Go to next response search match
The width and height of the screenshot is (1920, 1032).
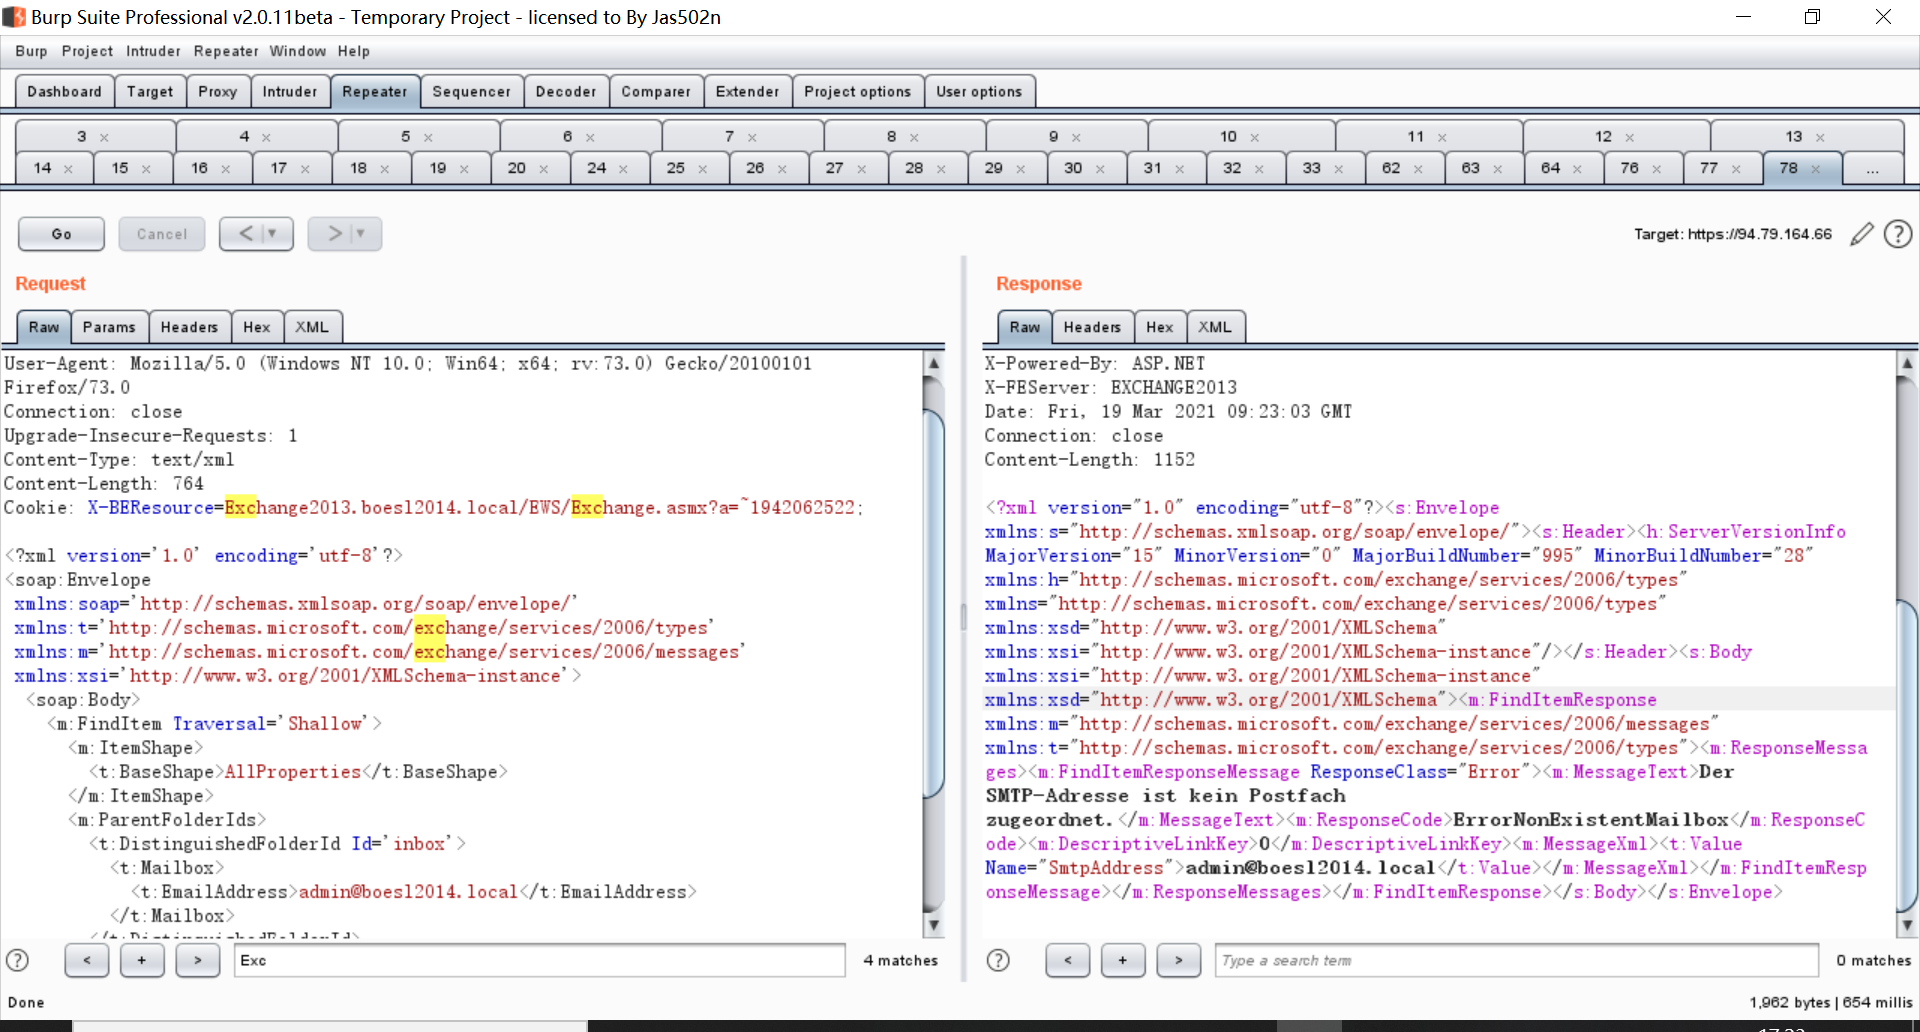coord(1179,960)
